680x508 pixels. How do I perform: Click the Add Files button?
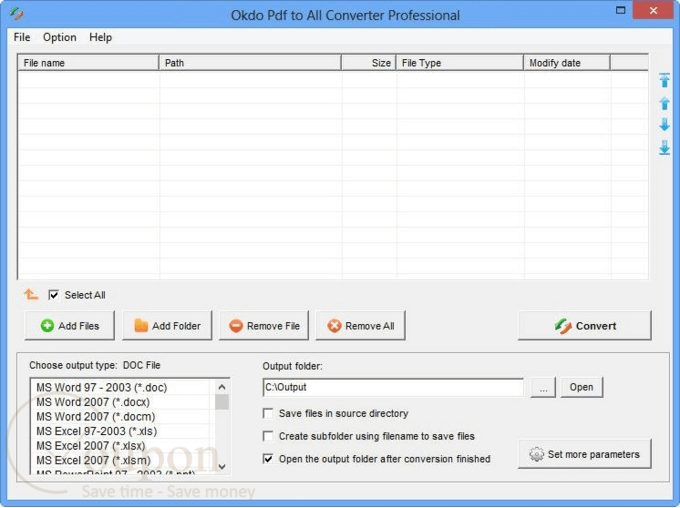point(70,325)
